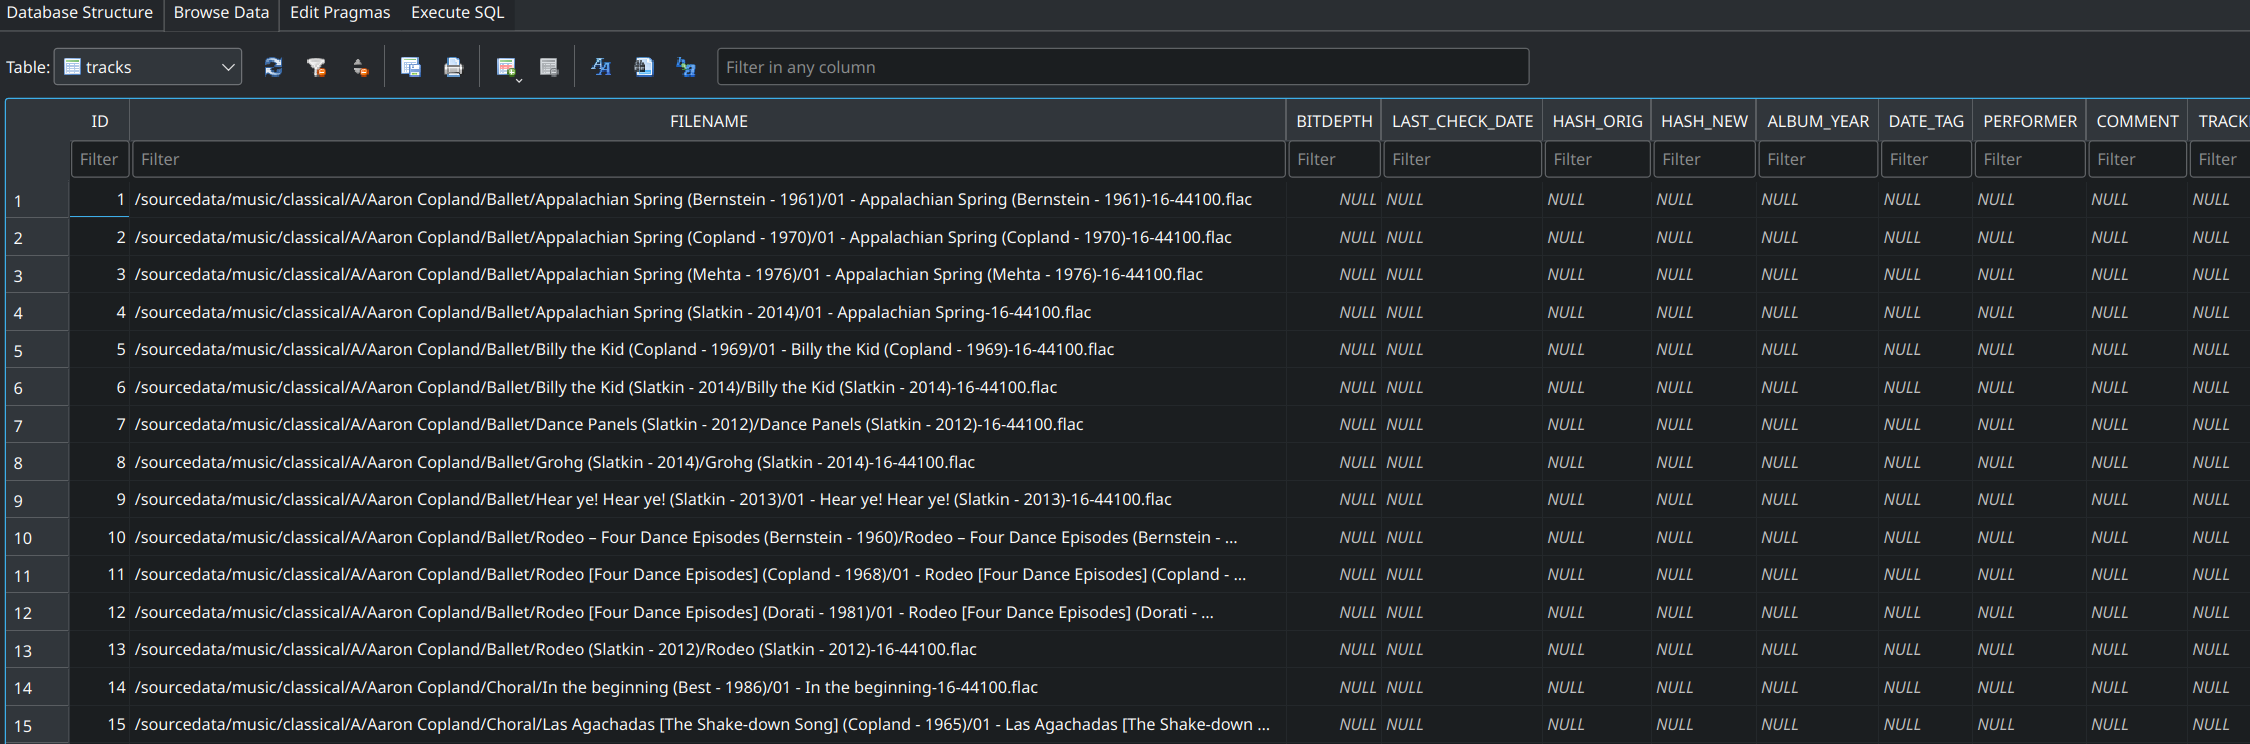
Task: Focus the 'Filter in any column' field
Action: (1122, 67)
